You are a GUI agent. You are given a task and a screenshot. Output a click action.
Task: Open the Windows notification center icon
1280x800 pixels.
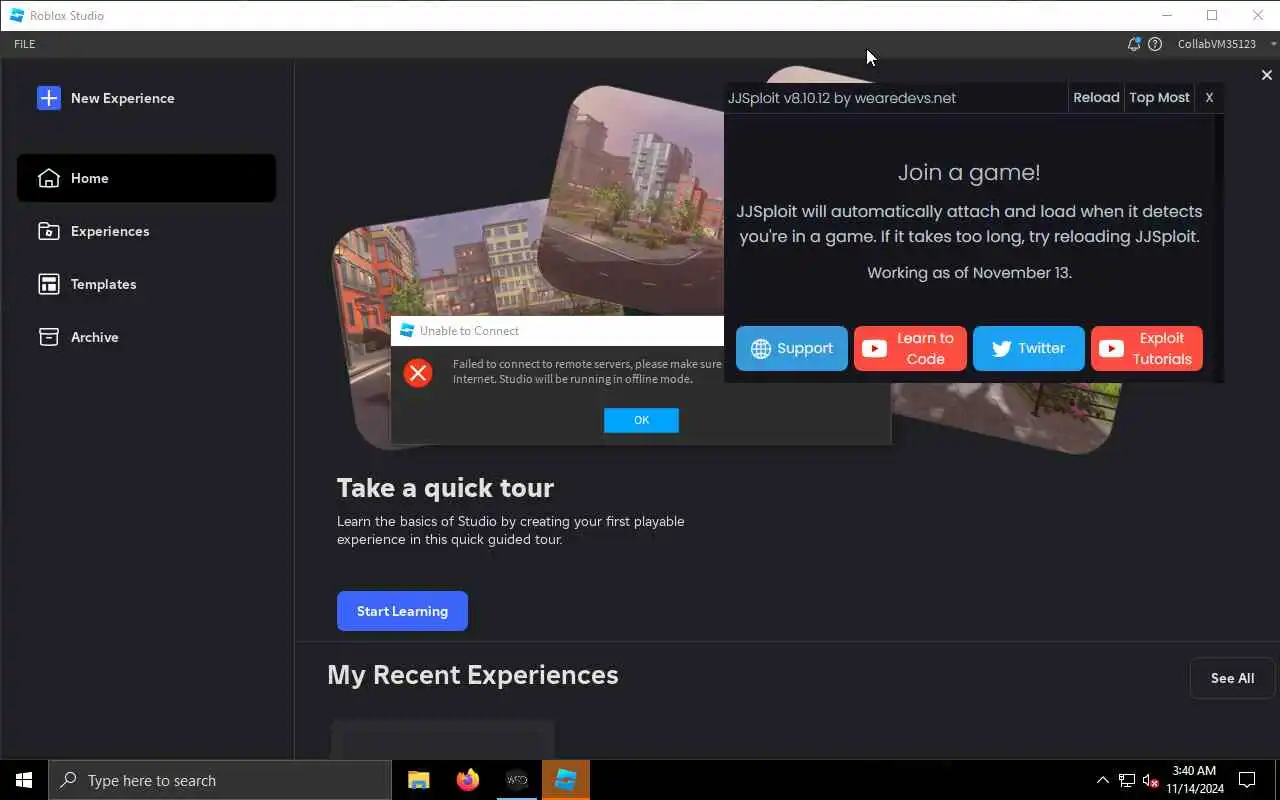[1247, 780]
